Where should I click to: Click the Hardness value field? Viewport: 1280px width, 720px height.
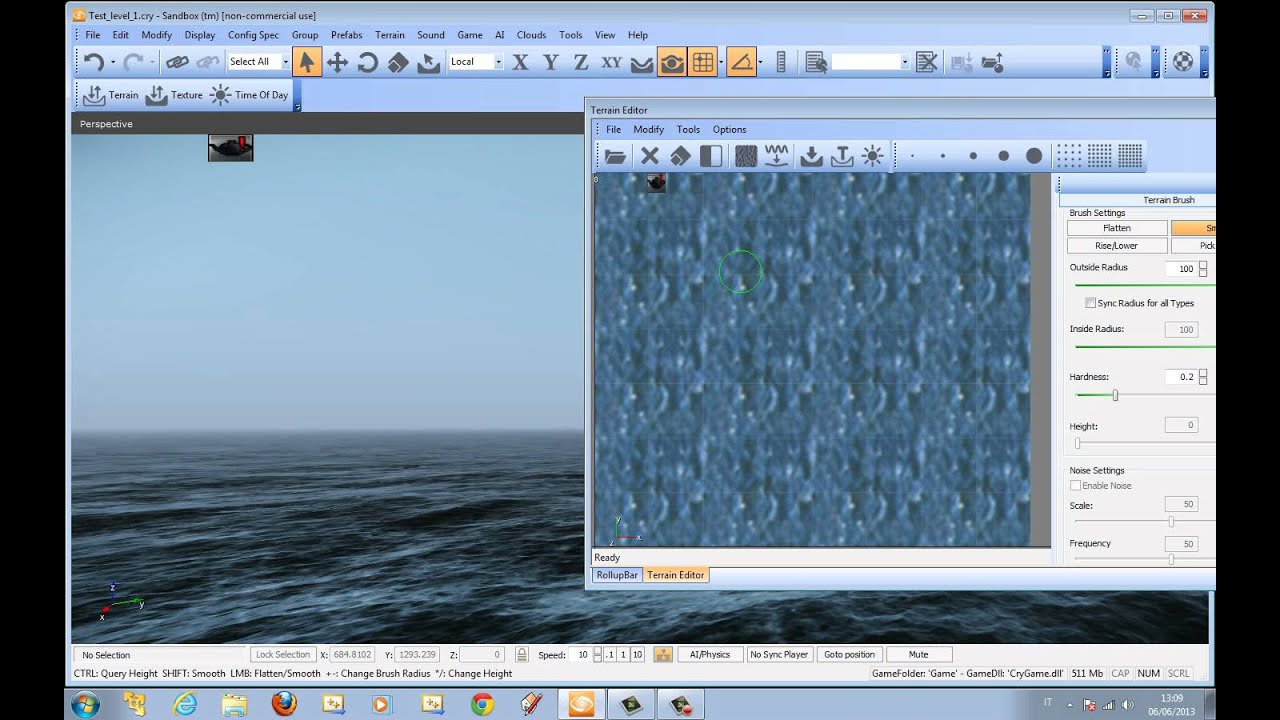click(1181, 377)
